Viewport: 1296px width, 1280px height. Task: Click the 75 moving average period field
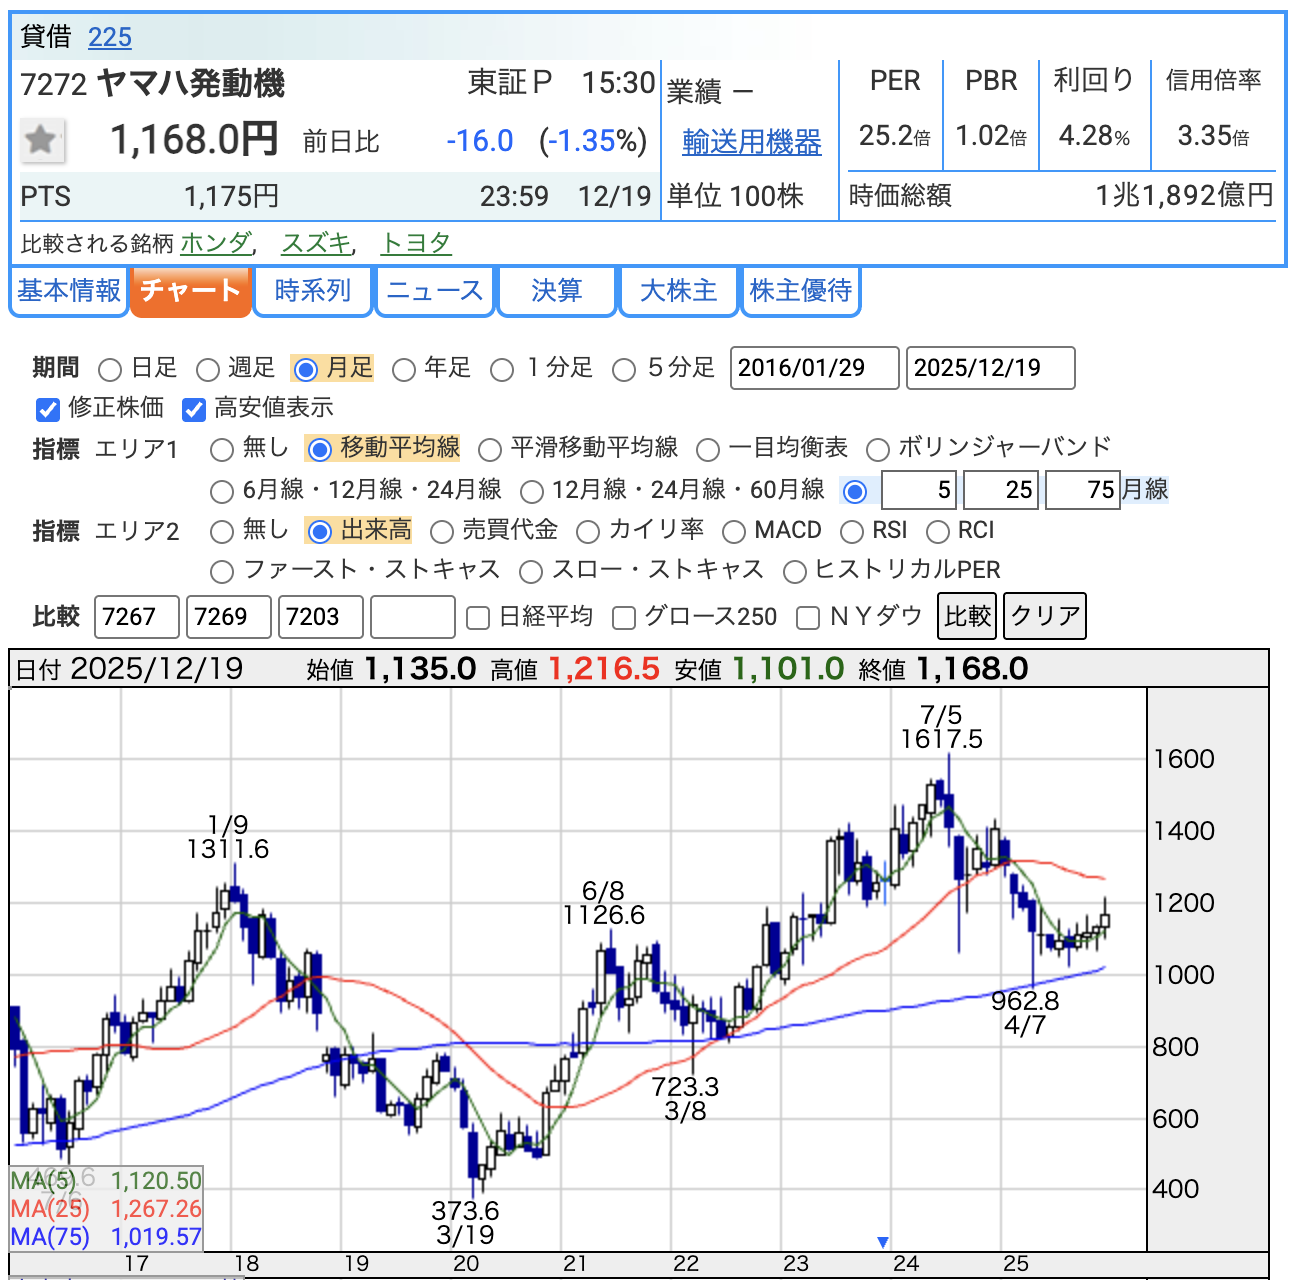pyautogui.click(x=1081, y=490)
